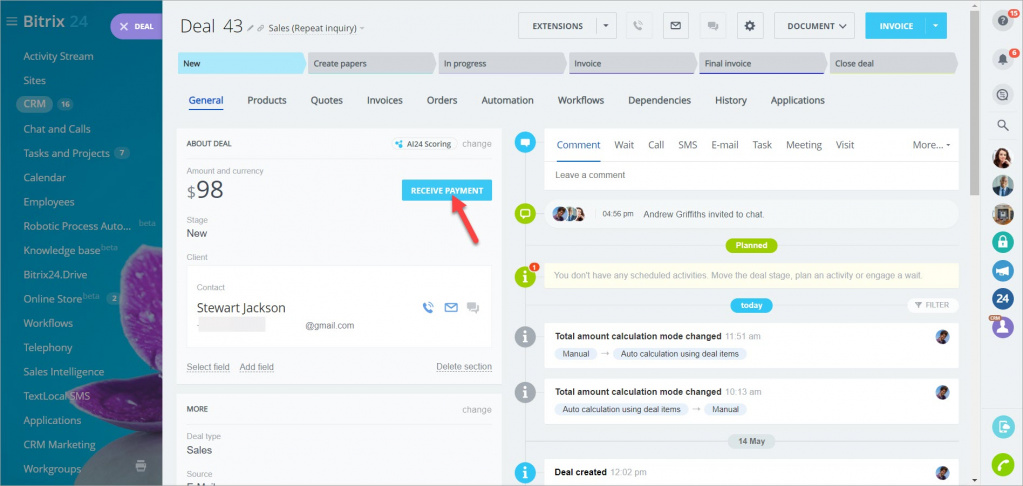1023x486 pixels.
Task: Click change link in About Deal section
Action: [477, 144]
